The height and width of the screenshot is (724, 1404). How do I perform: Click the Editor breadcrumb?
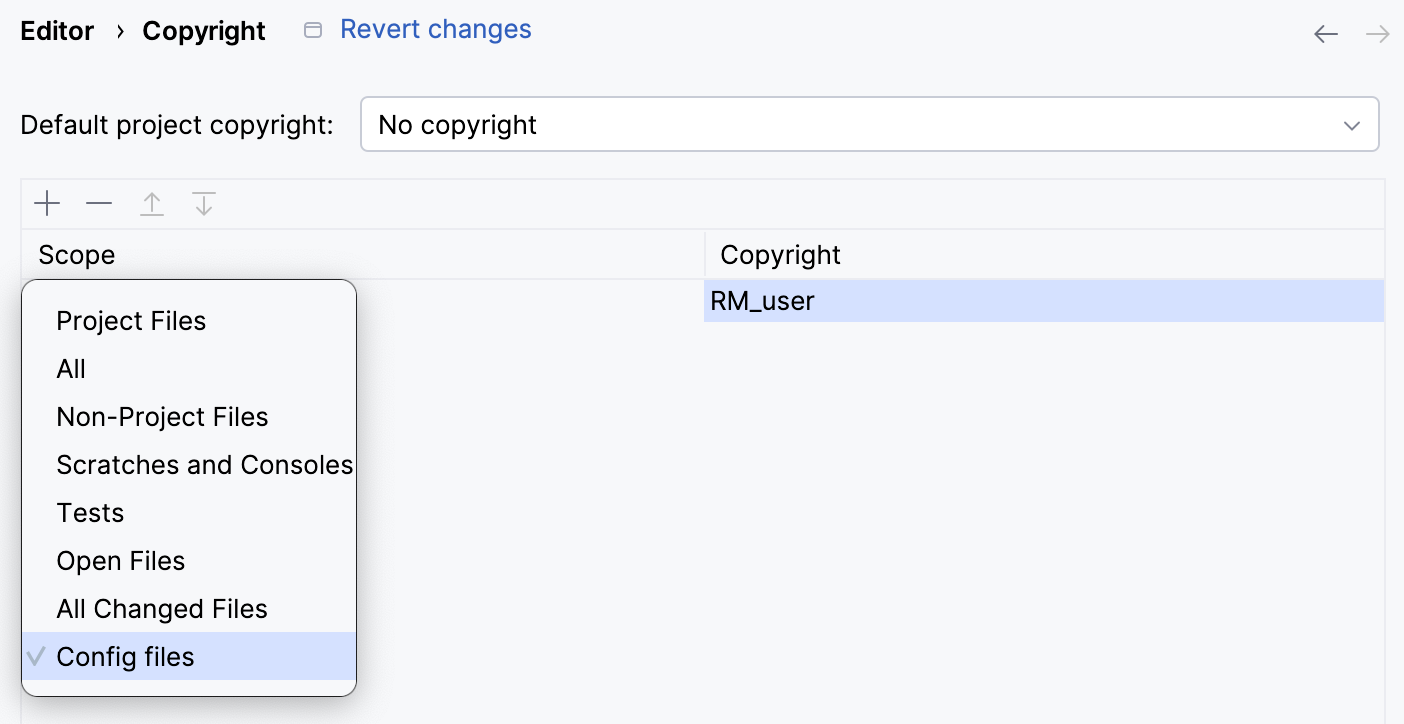coord(57,31)
